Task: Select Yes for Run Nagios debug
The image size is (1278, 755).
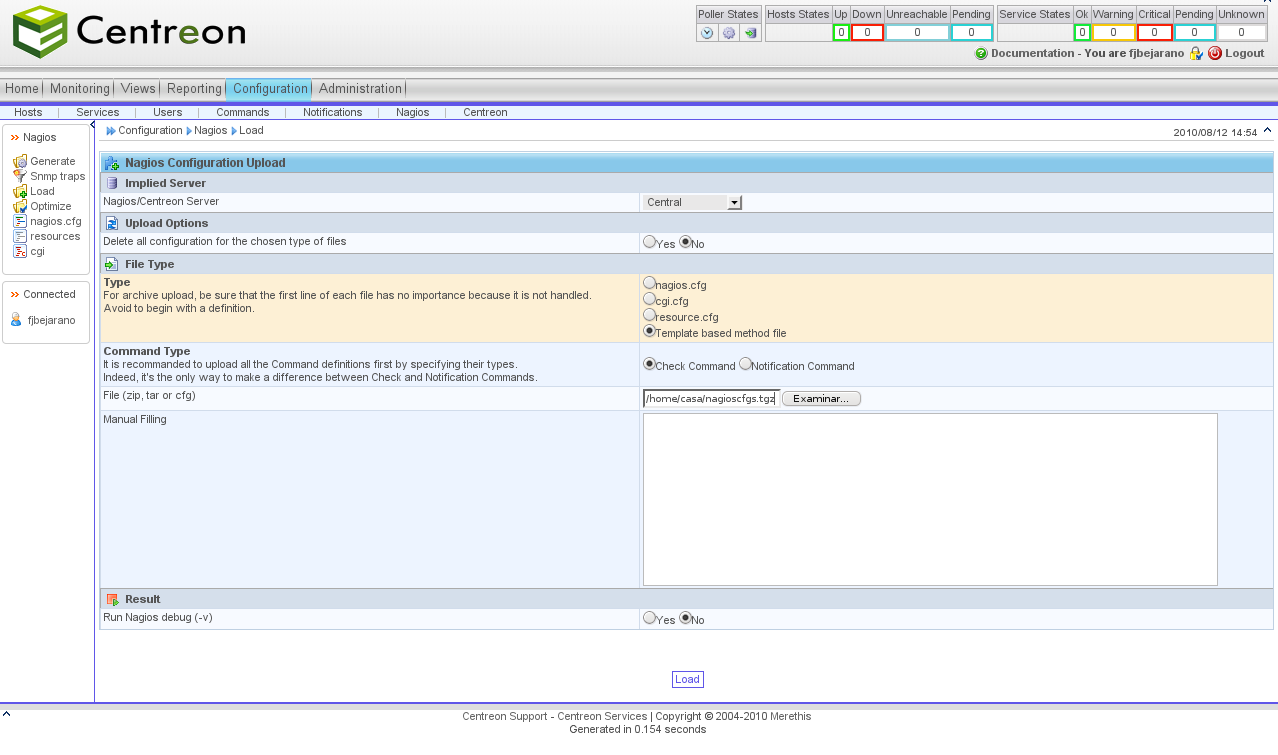Action: point(649,618)
